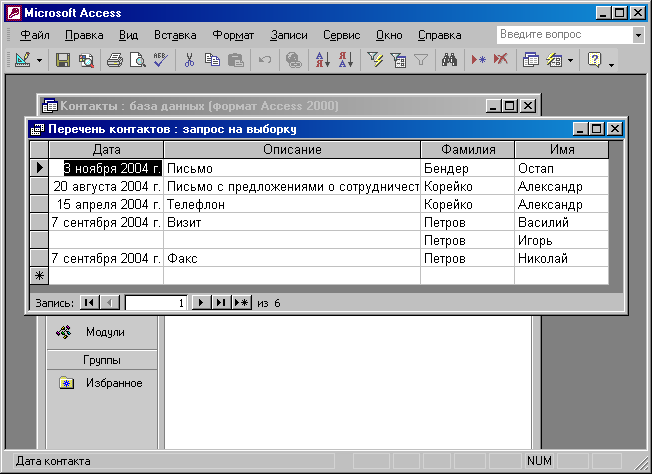Click the Paste clipboard icon
The image size is (652, 474).
point(236,60)
